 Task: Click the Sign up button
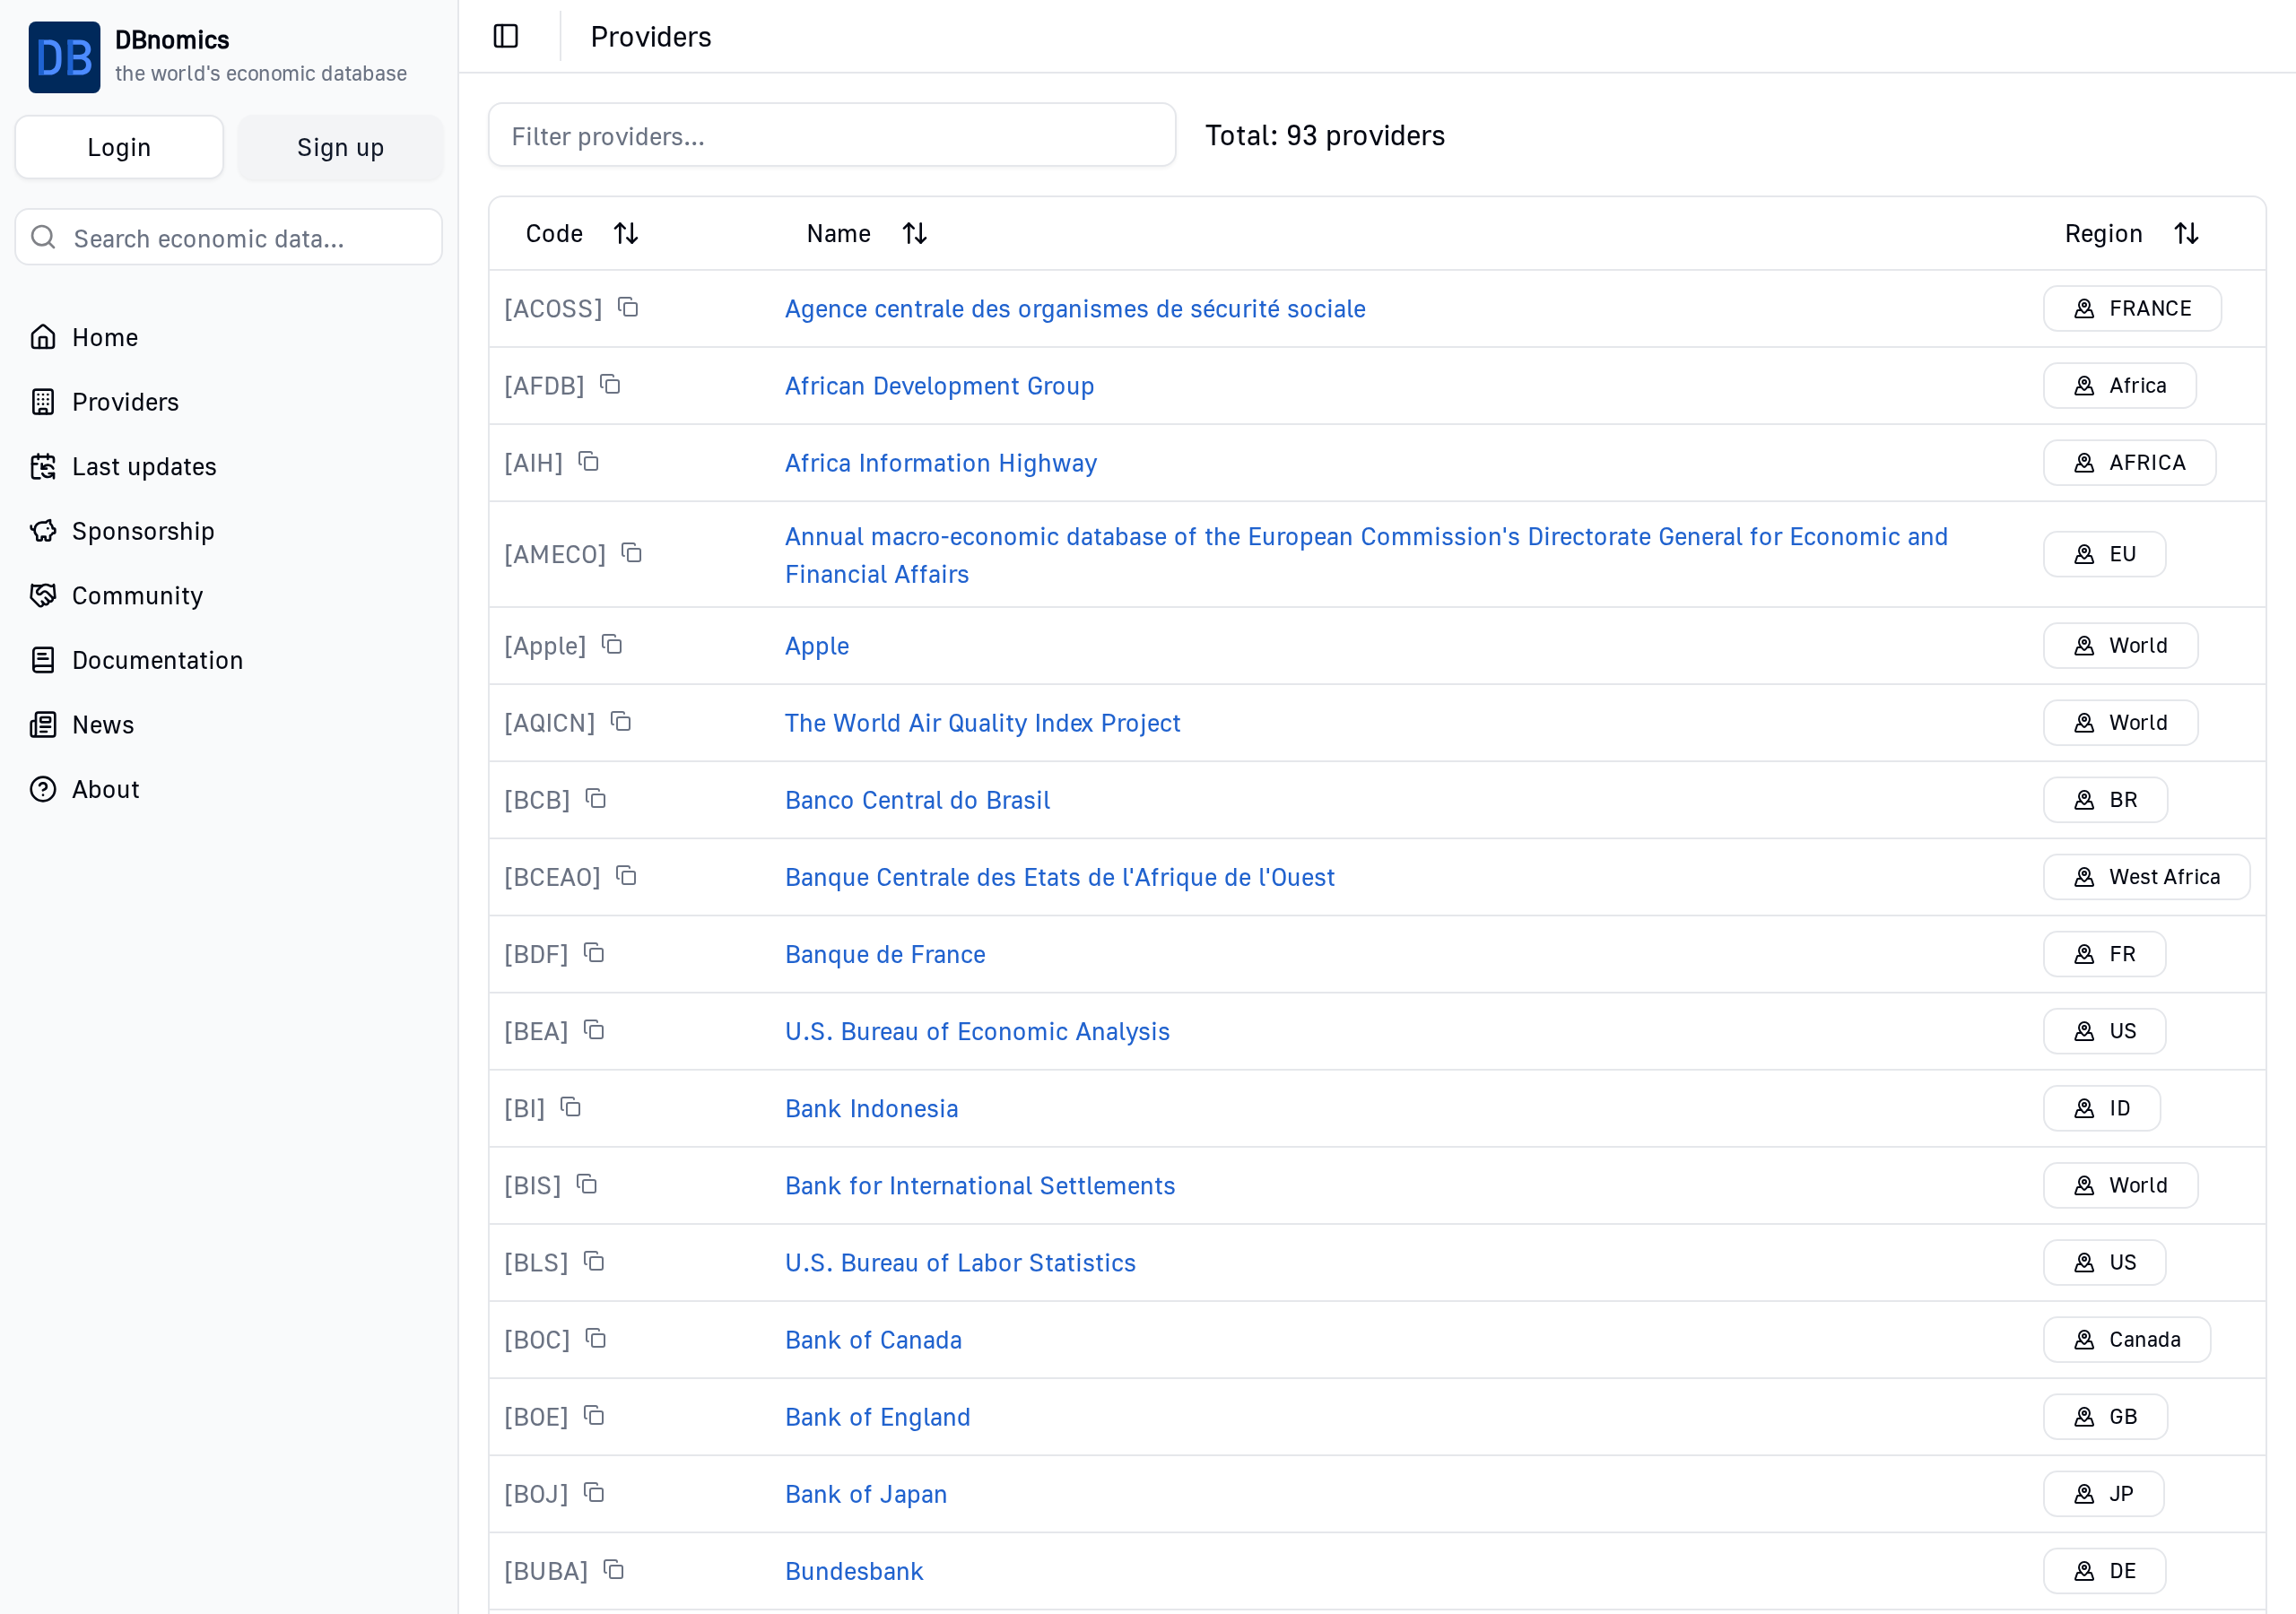pyautogui.click(x=340, y=147)
